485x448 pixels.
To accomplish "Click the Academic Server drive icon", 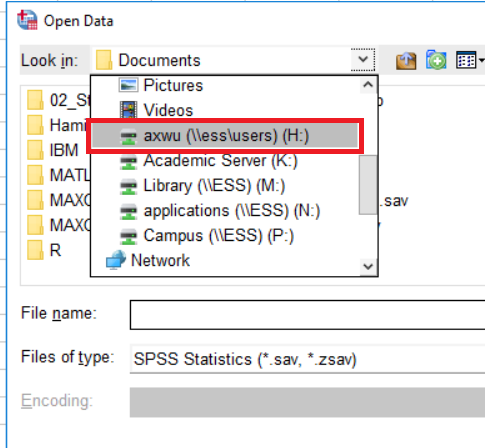I will coord(128,162).
